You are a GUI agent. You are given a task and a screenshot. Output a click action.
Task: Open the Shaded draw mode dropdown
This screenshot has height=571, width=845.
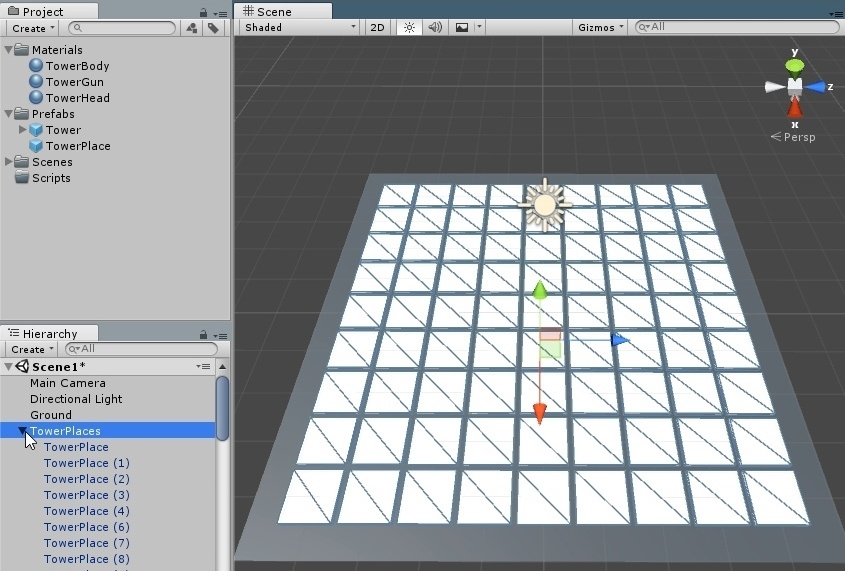pos(300,27)
